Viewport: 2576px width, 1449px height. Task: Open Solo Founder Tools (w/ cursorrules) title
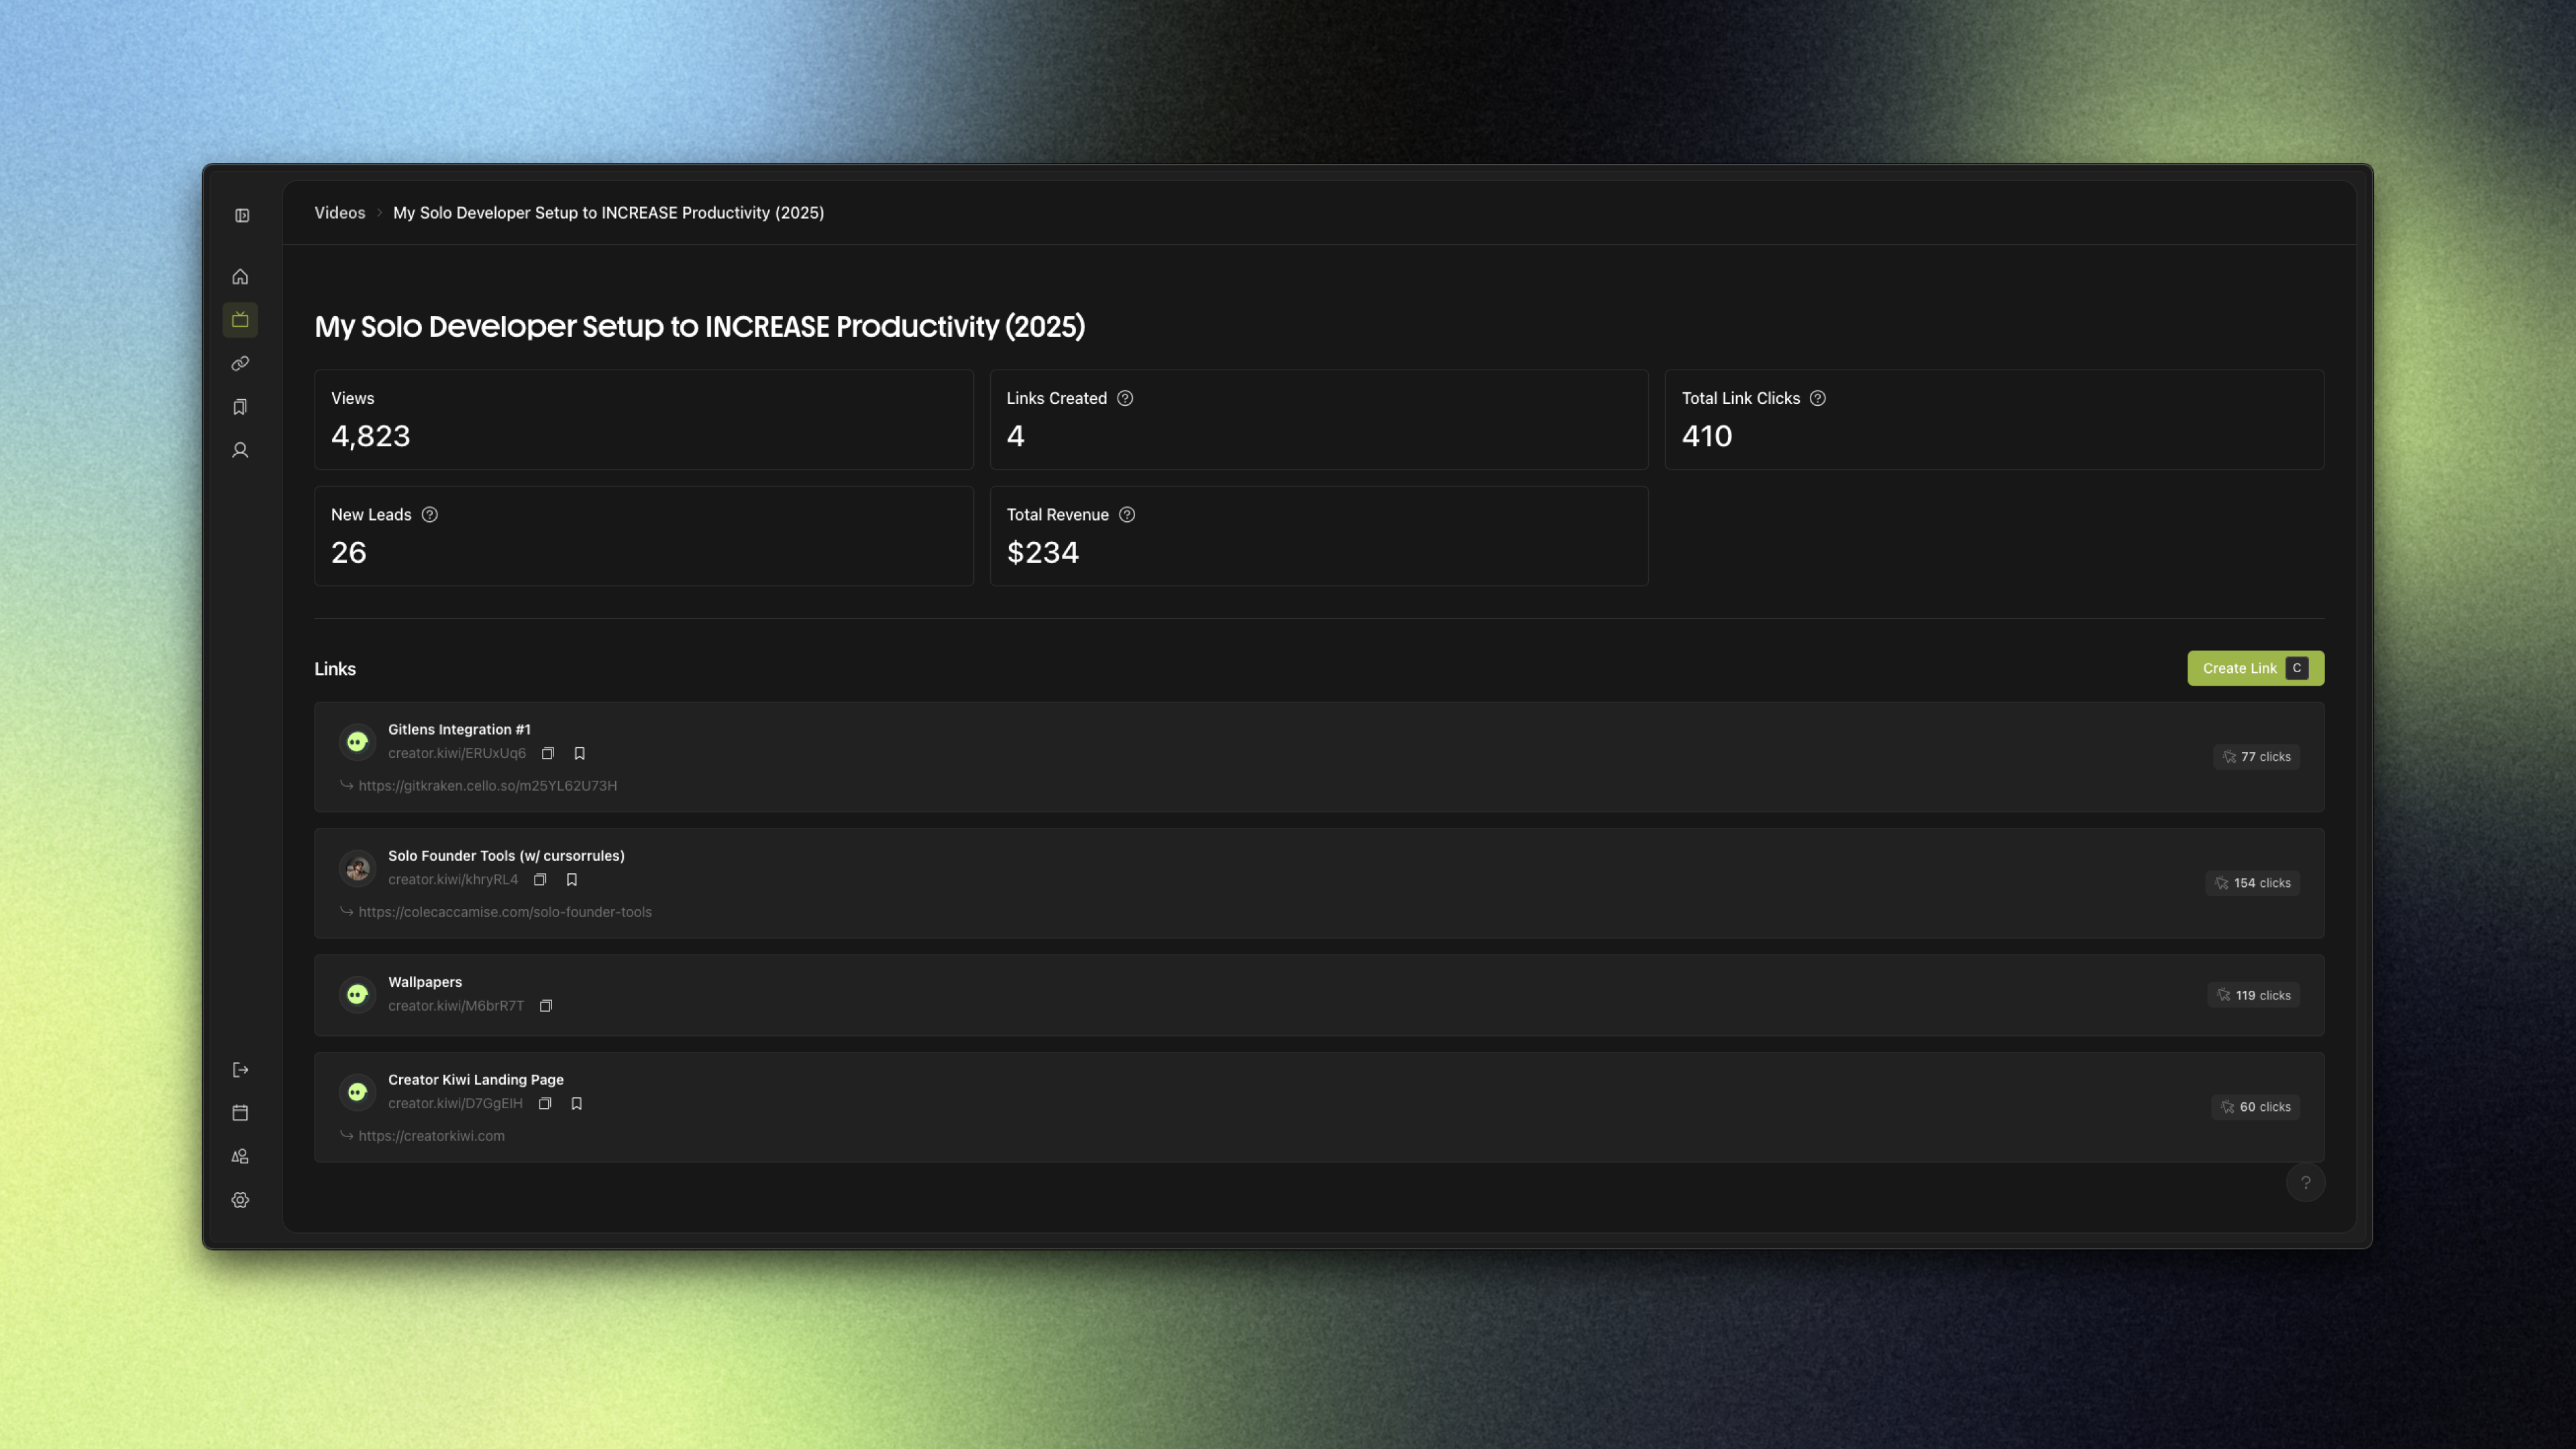click(506, 856)
